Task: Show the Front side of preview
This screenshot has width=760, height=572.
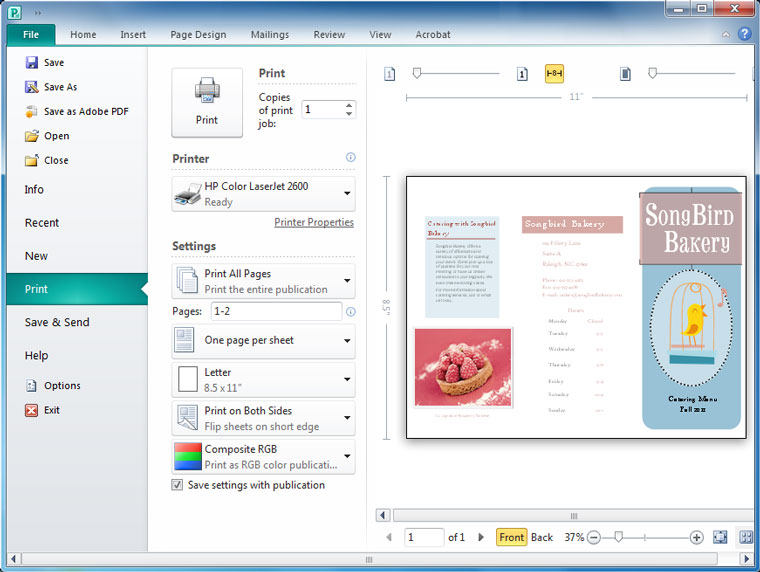Action: 511,537
